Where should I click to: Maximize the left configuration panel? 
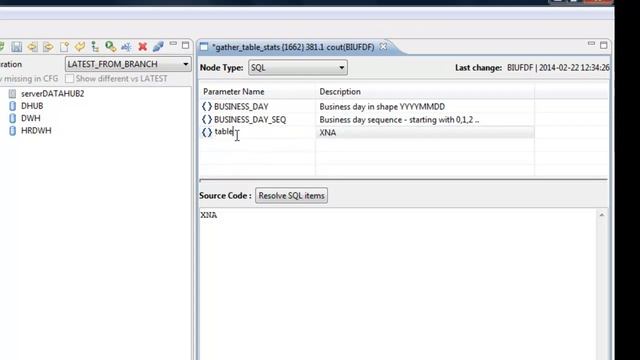tap(185, 45)
